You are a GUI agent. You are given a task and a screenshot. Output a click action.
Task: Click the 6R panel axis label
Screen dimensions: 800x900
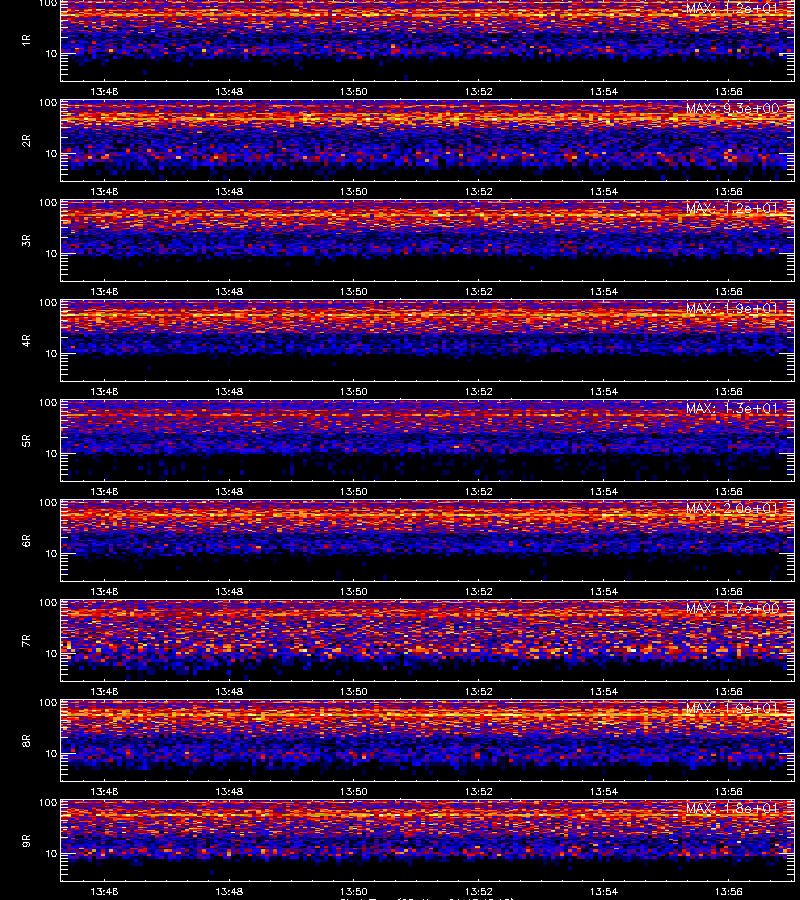tap(26, 541)
